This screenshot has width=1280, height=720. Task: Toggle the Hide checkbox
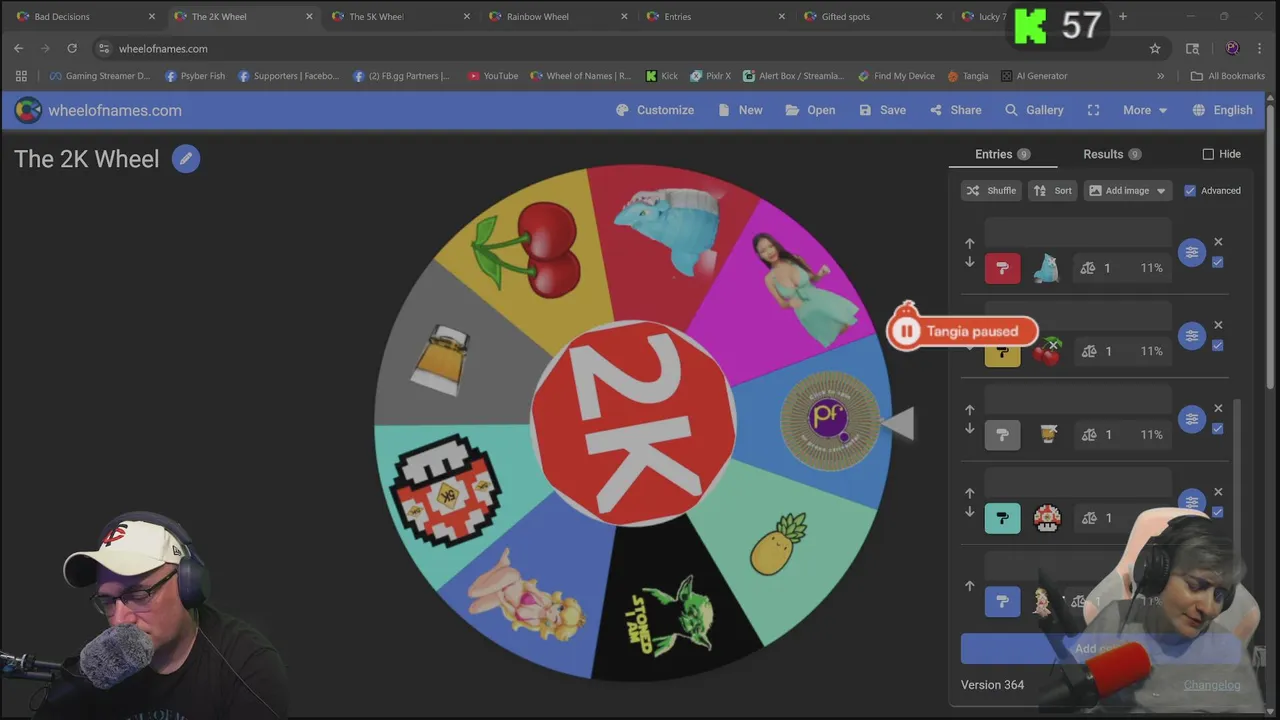tap(1208, 154)
